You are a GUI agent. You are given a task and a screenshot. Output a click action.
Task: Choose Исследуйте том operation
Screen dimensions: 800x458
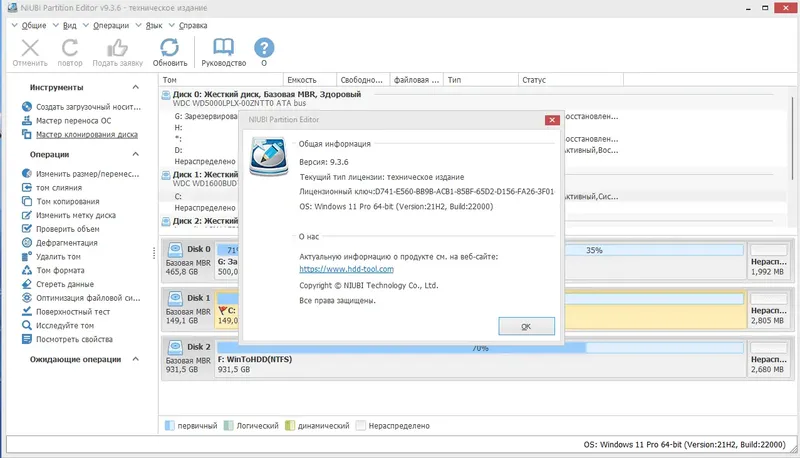click(59, 325)
